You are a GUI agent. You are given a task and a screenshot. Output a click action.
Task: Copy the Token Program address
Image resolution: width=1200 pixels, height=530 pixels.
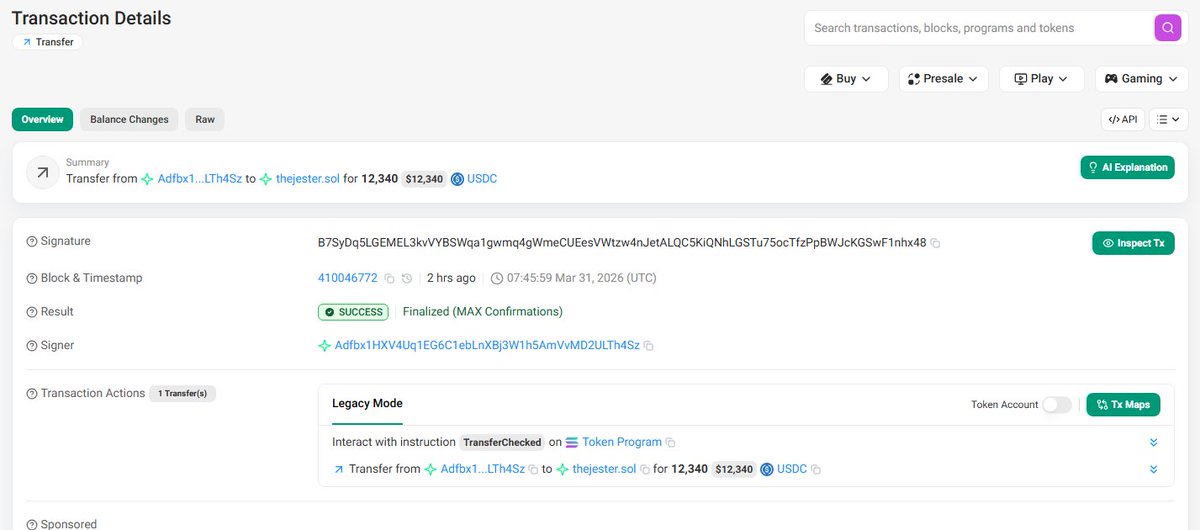[671, 442]
